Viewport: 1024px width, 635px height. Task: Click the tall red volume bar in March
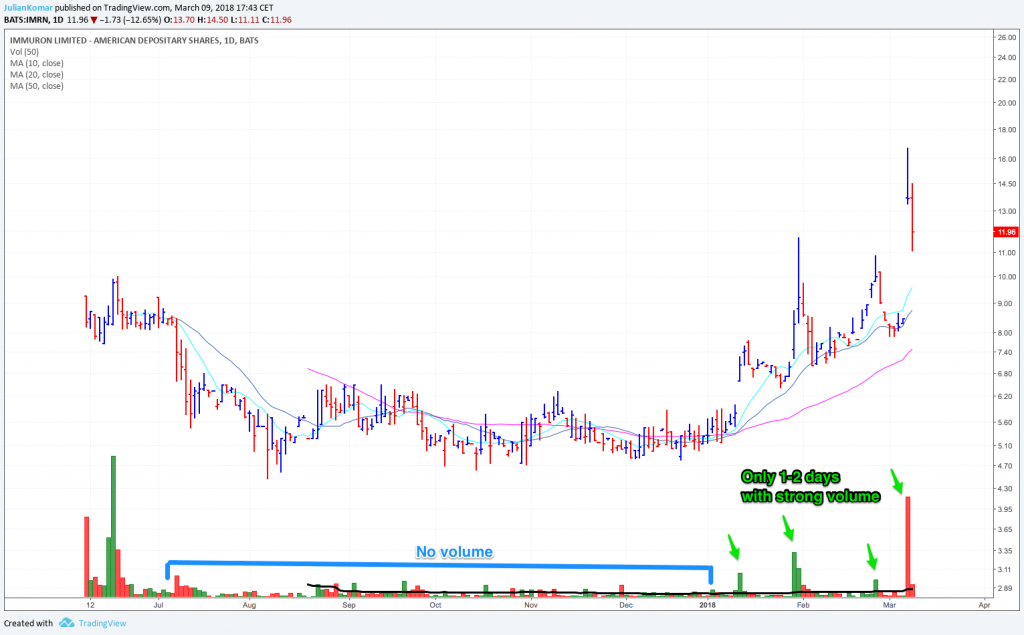point(908,540)
